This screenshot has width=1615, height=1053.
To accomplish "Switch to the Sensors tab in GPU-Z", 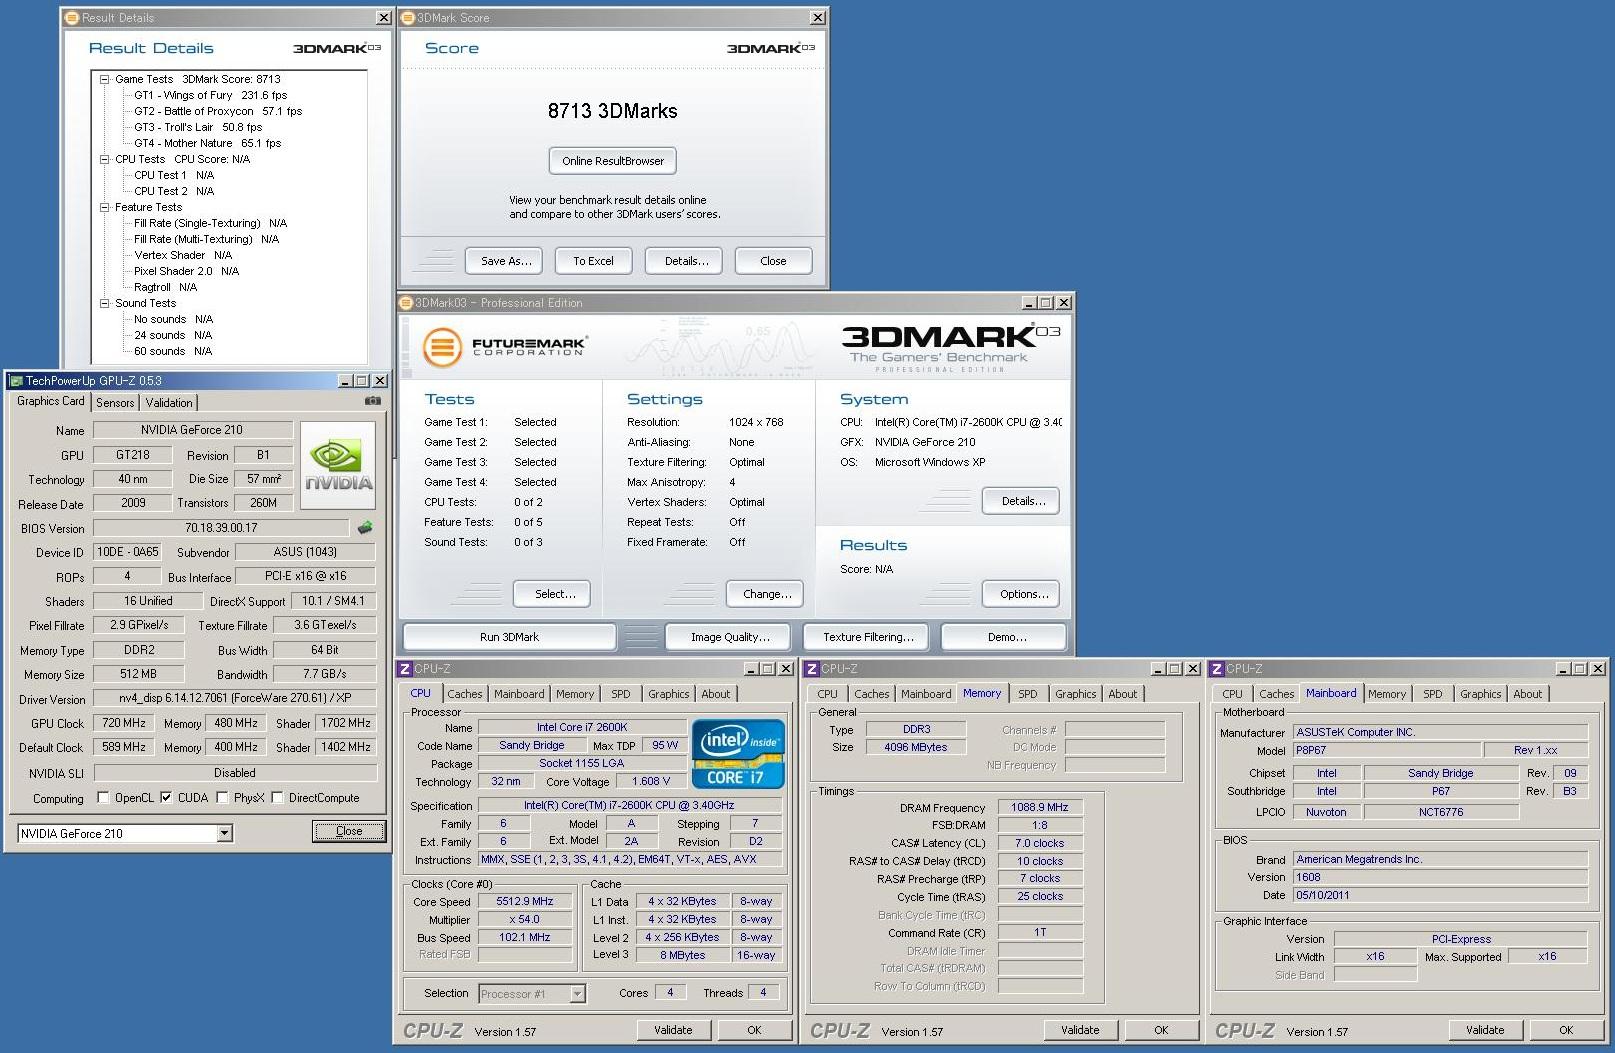I will (x=115, y=403).
